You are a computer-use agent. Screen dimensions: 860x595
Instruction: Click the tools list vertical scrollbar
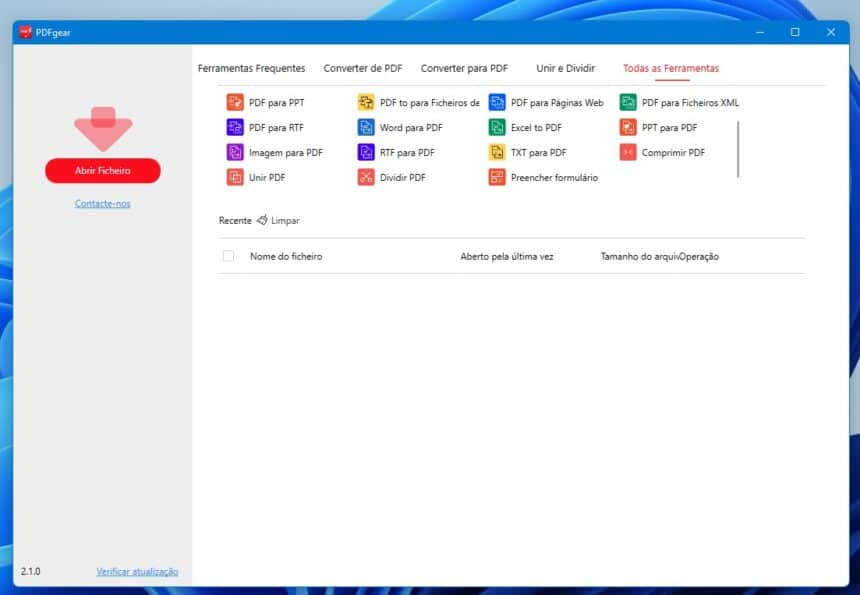click(x=738, y=148)
